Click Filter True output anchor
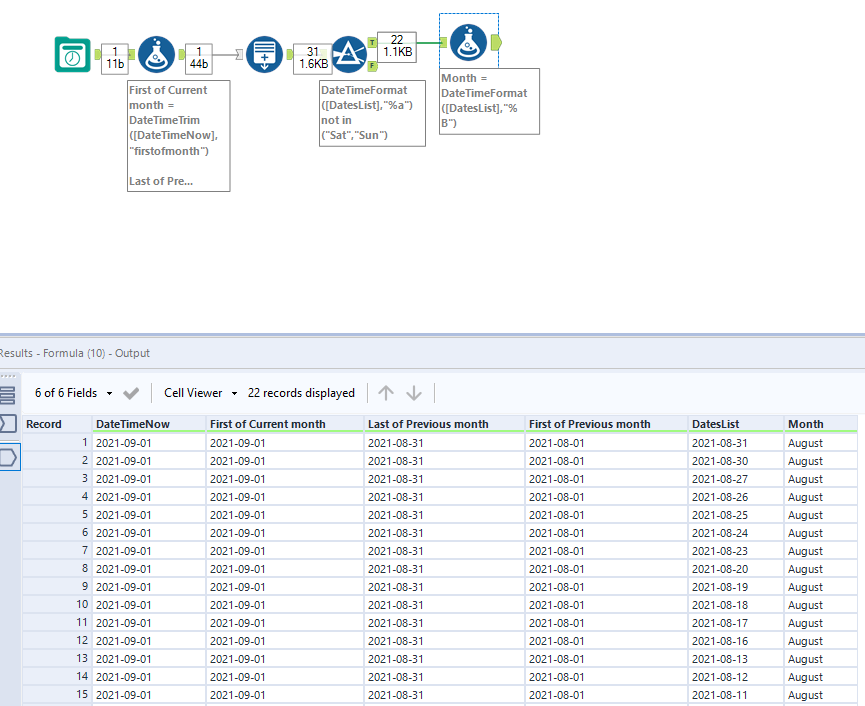 click(372, 42)
